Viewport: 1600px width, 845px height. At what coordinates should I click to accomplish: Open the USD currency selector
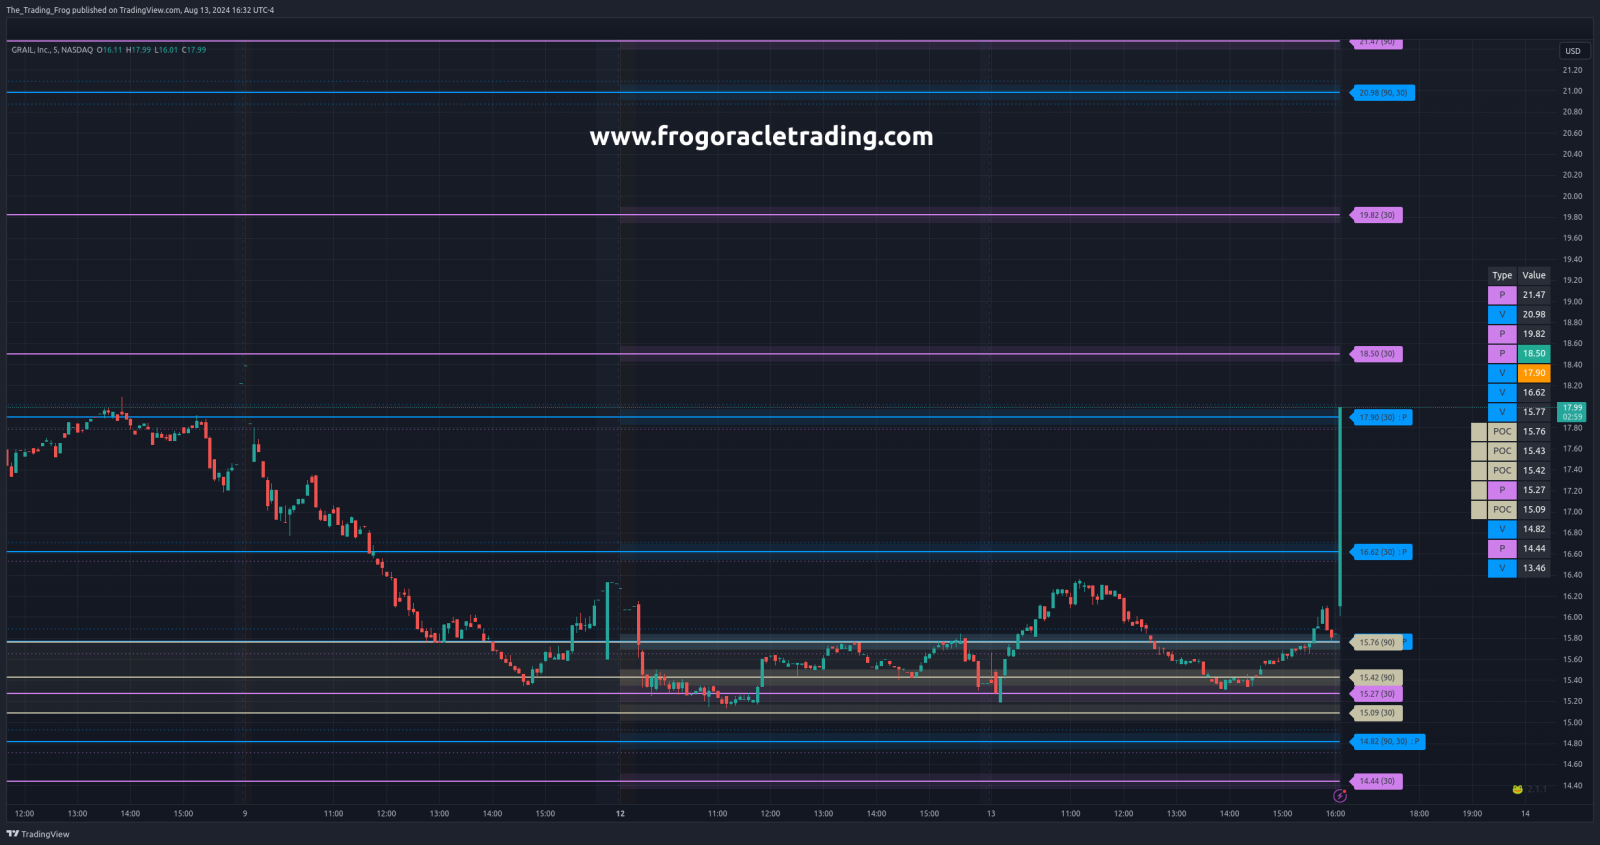point(1573,51)
